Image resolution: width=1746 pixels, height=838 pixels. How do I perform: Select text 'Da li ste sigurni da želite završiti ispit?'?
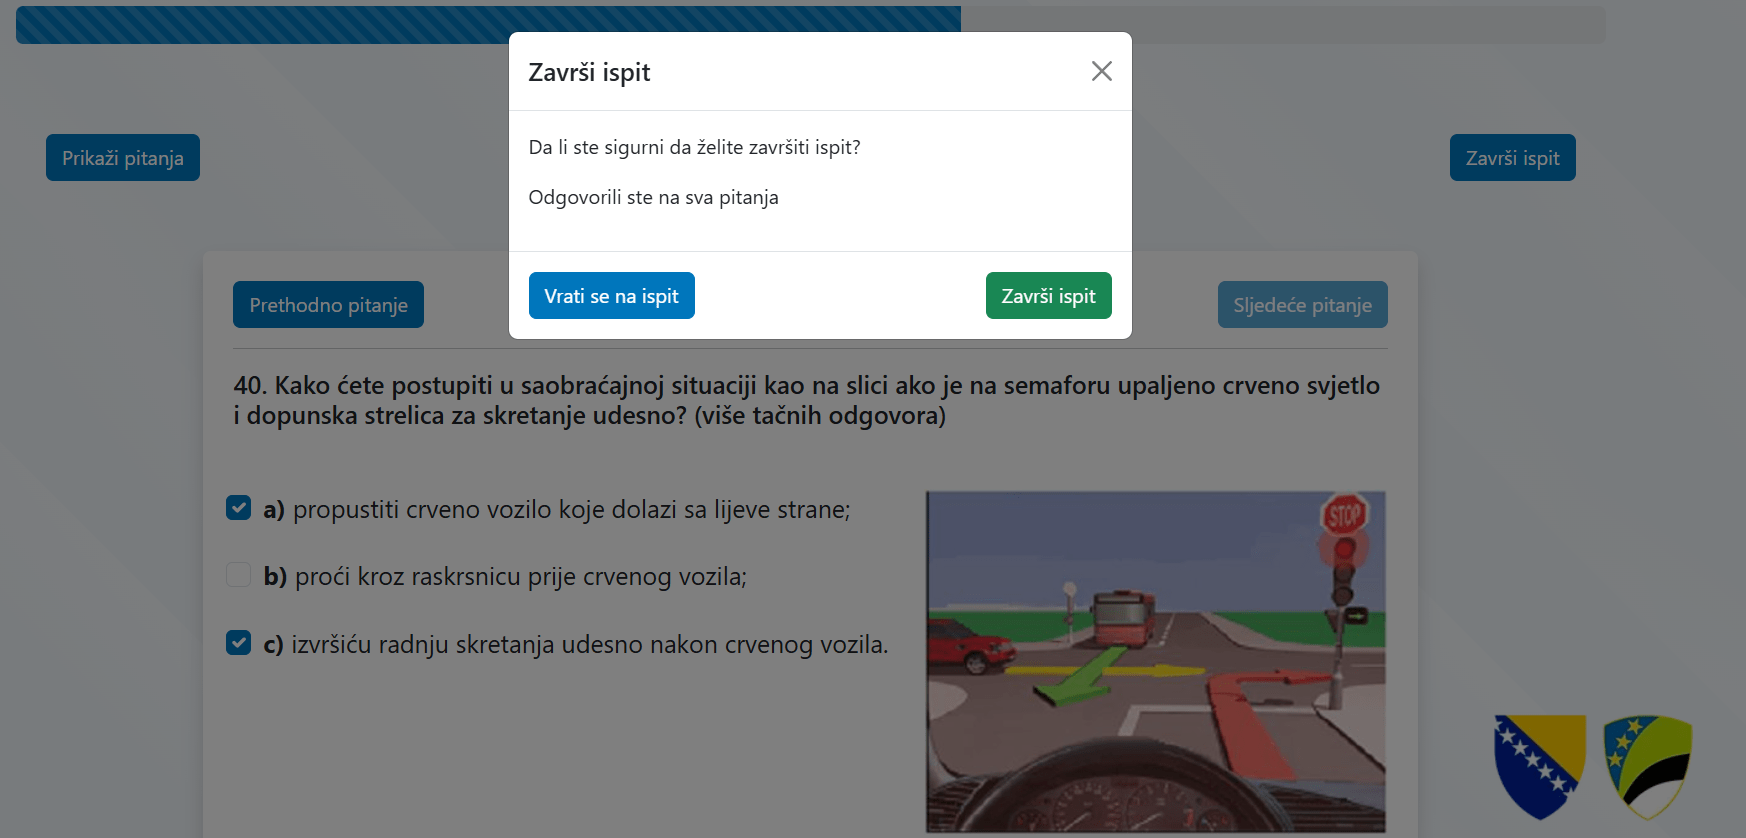pyautogui.click(x=694, y=148)
